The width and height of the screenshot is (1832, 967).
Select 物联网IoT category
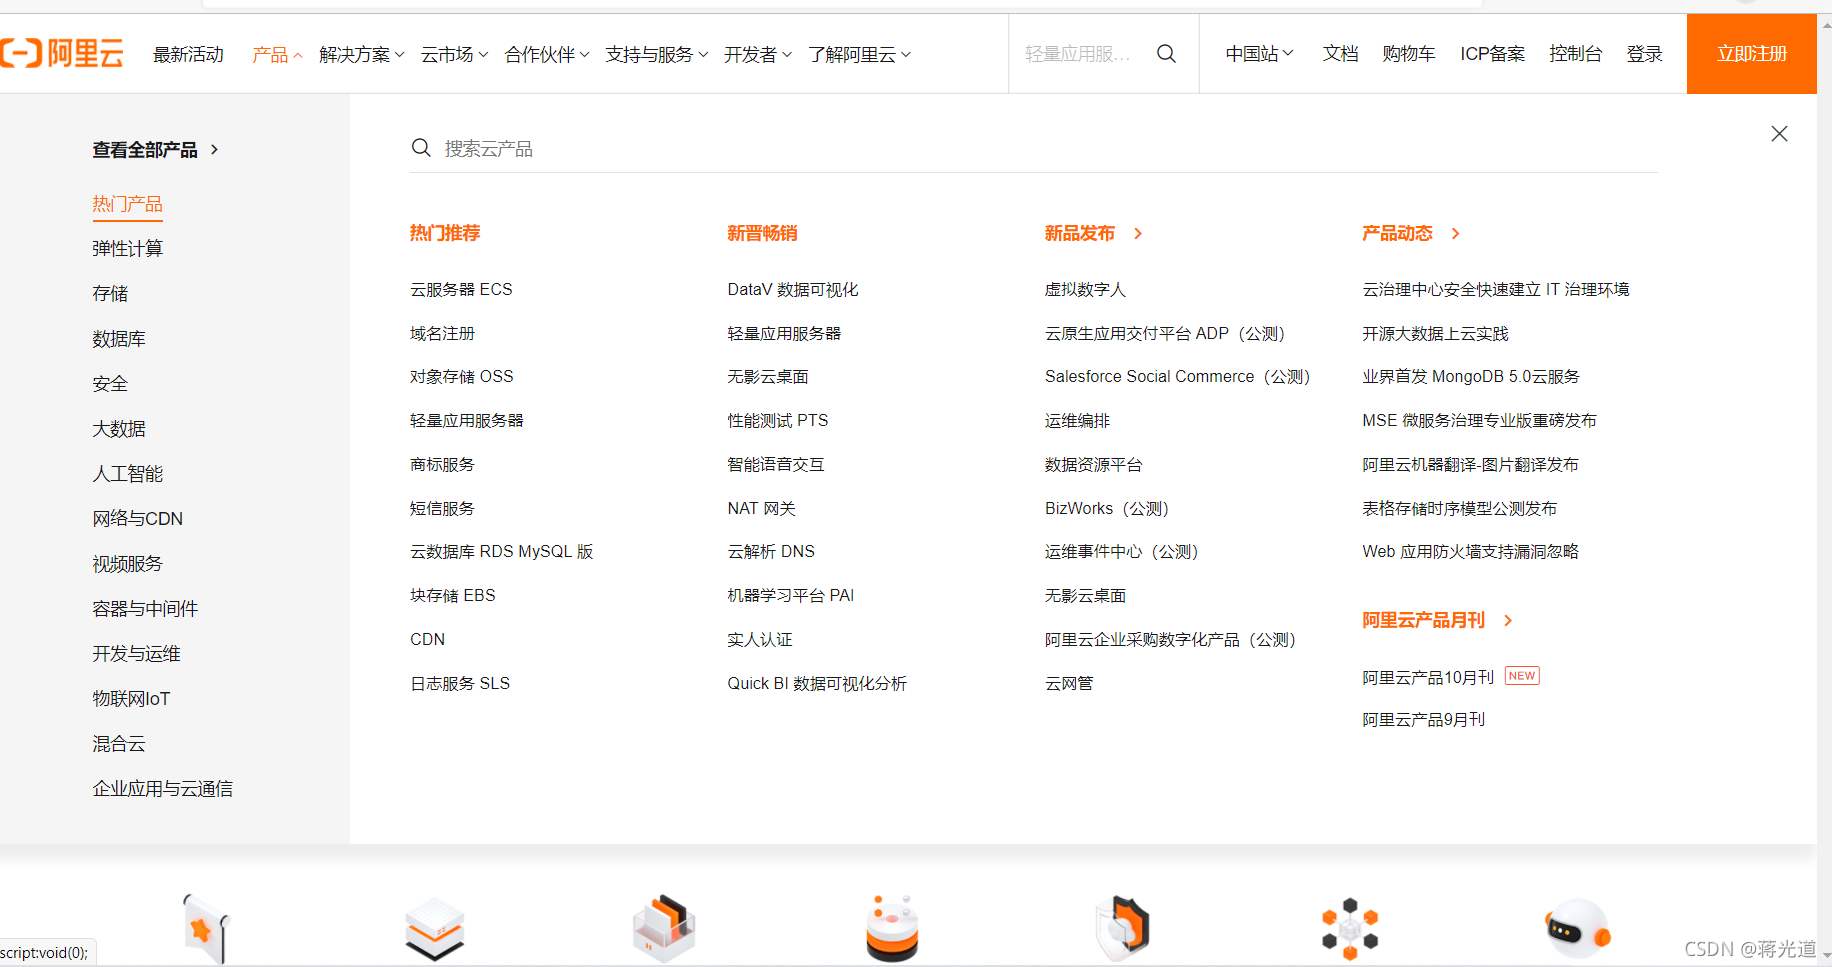coord(131,699)
